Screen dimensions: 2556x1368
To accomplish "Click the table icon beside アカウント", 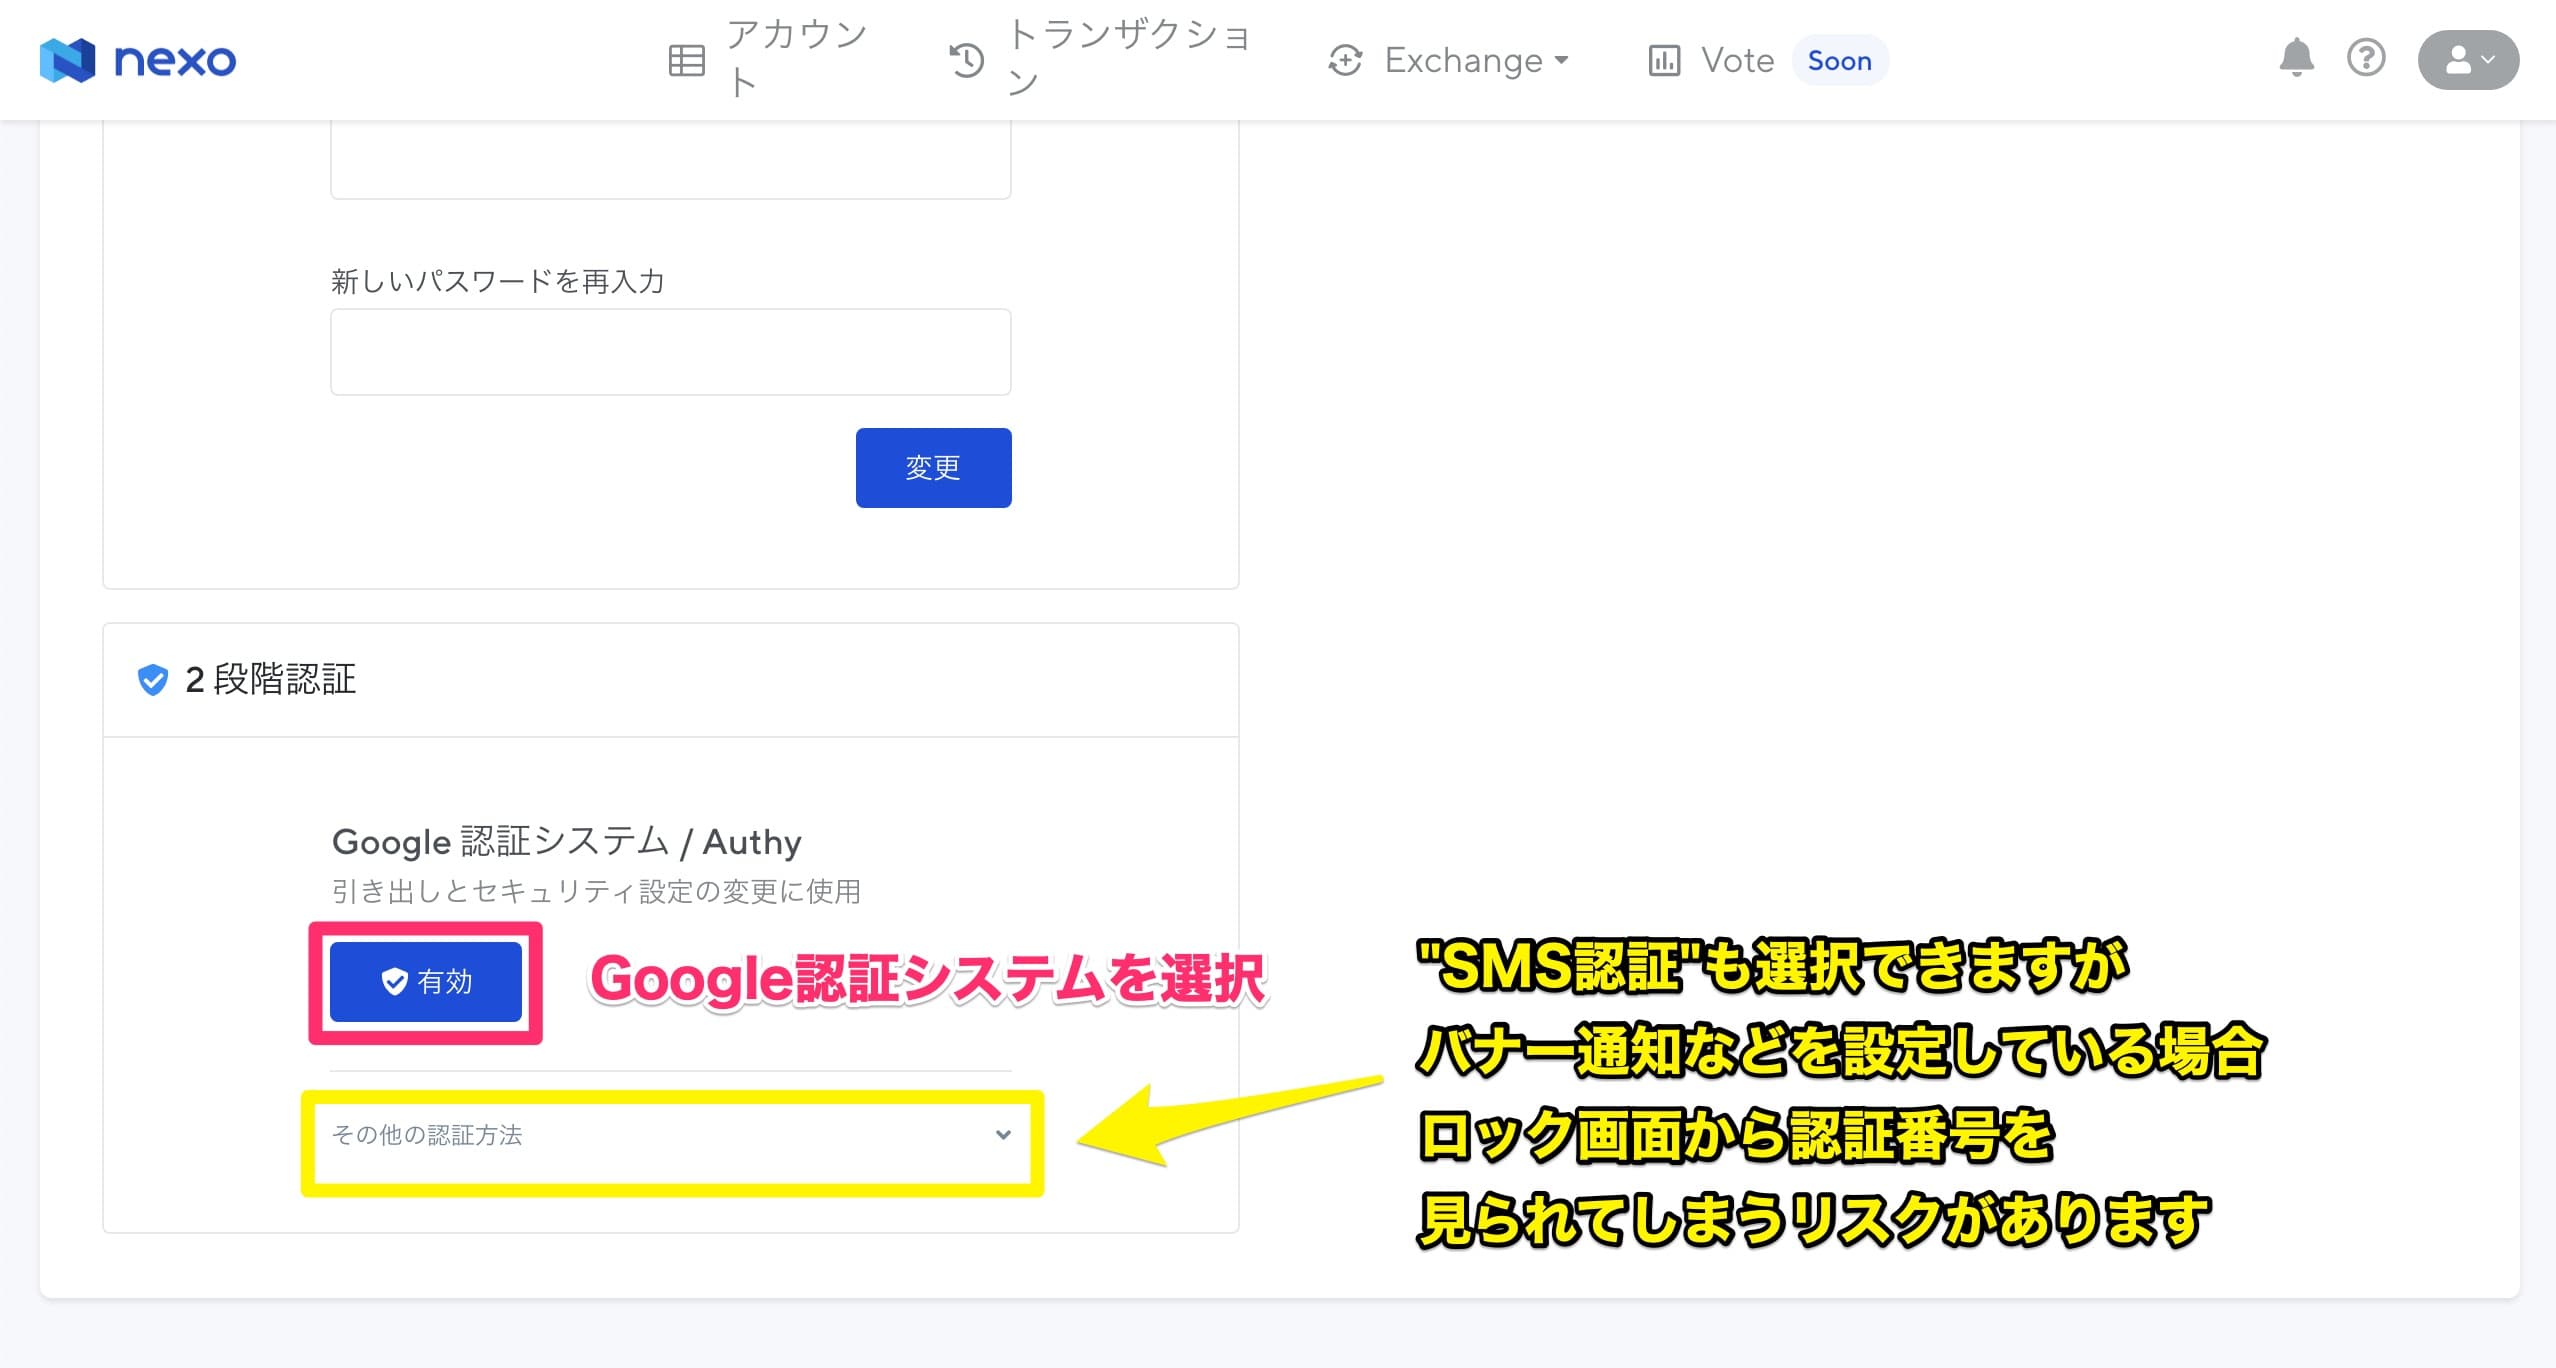I will tap(687, 60).
